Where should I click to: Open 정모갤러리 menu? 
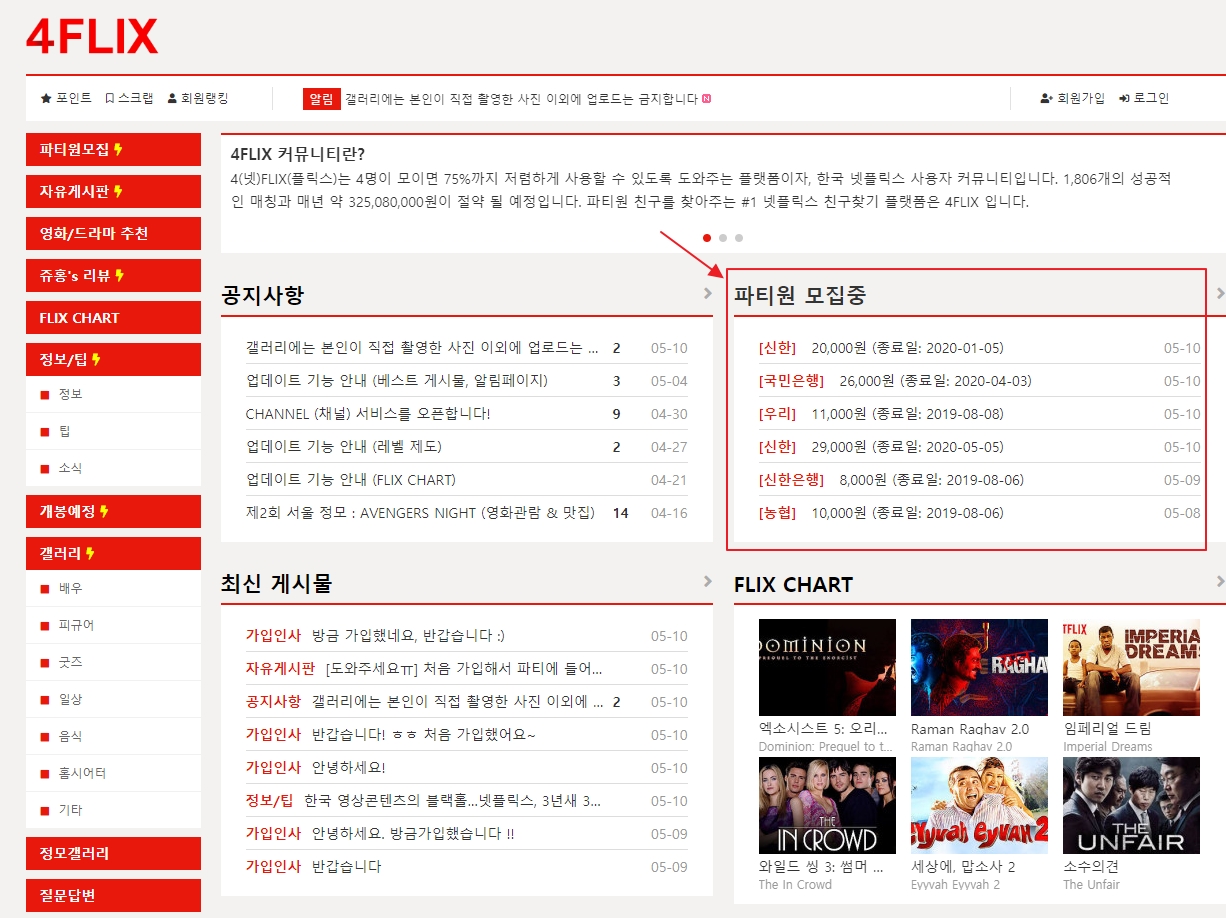113,854
